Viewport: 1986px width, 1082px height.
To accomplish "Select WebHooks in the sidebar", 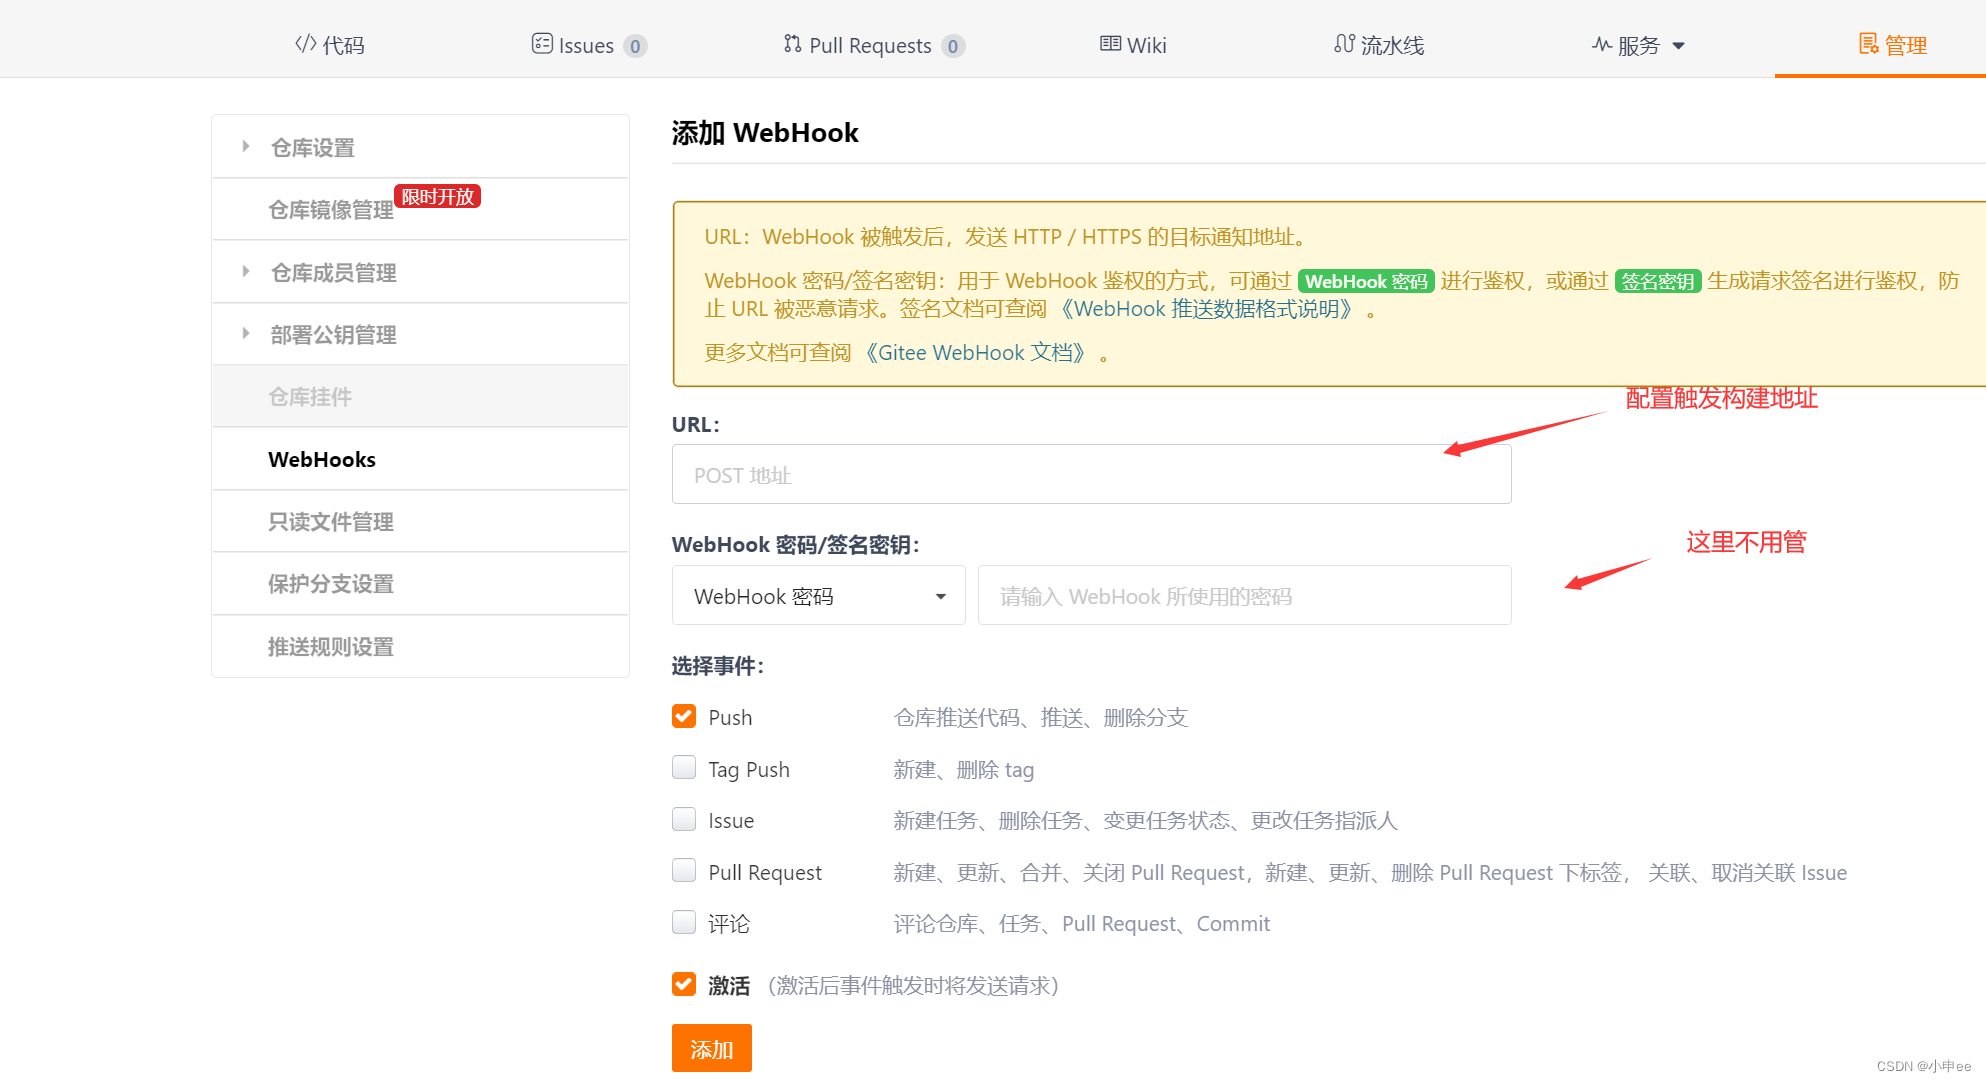I will pyautogui.click(x=322, y=459).
